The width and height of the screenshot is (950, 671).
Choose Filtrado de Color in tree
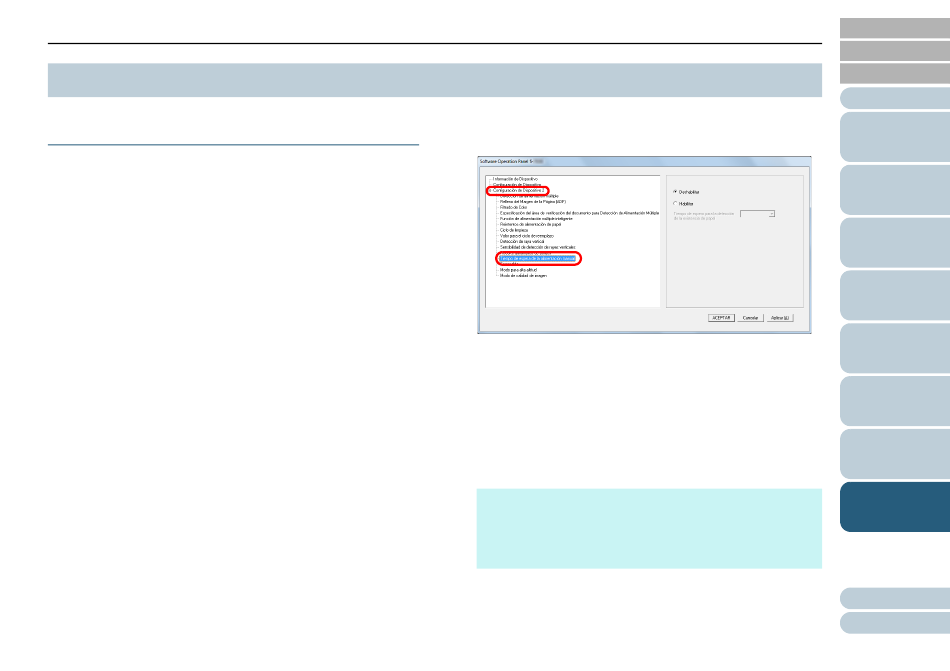514,207
